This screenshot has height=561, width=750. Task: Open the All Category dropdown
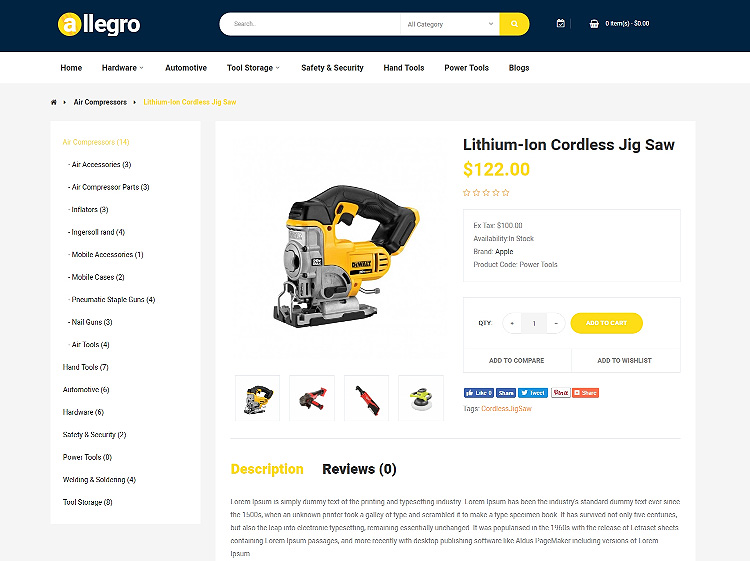pos(450,24)
